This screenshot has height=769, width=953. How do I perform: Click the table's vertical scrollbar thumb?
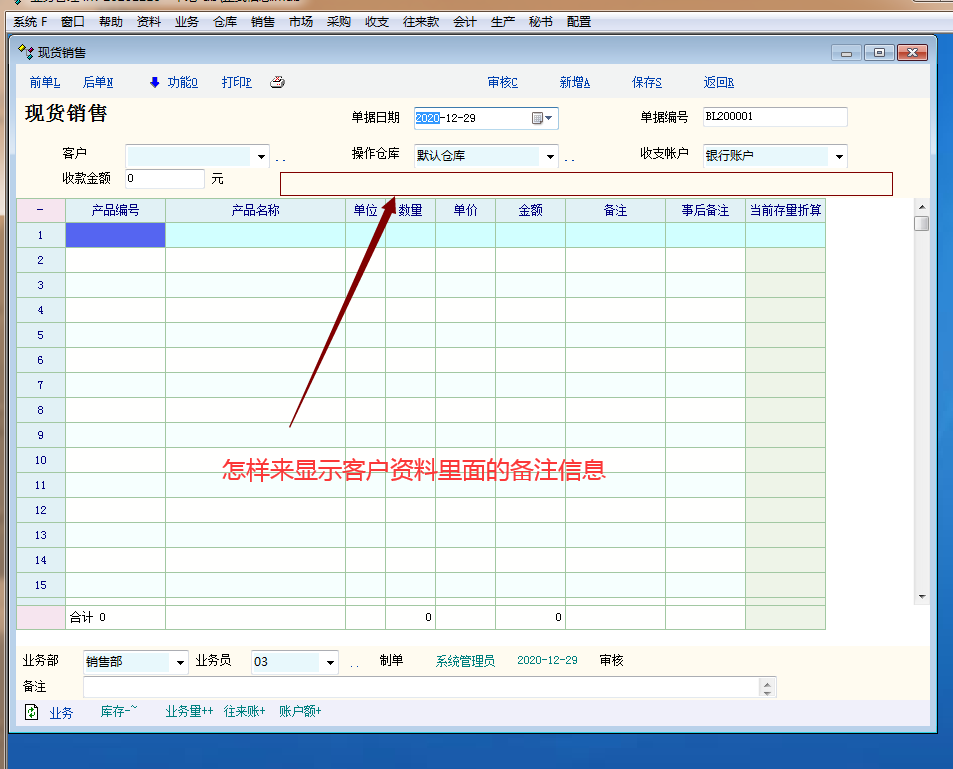pos(921,223)
